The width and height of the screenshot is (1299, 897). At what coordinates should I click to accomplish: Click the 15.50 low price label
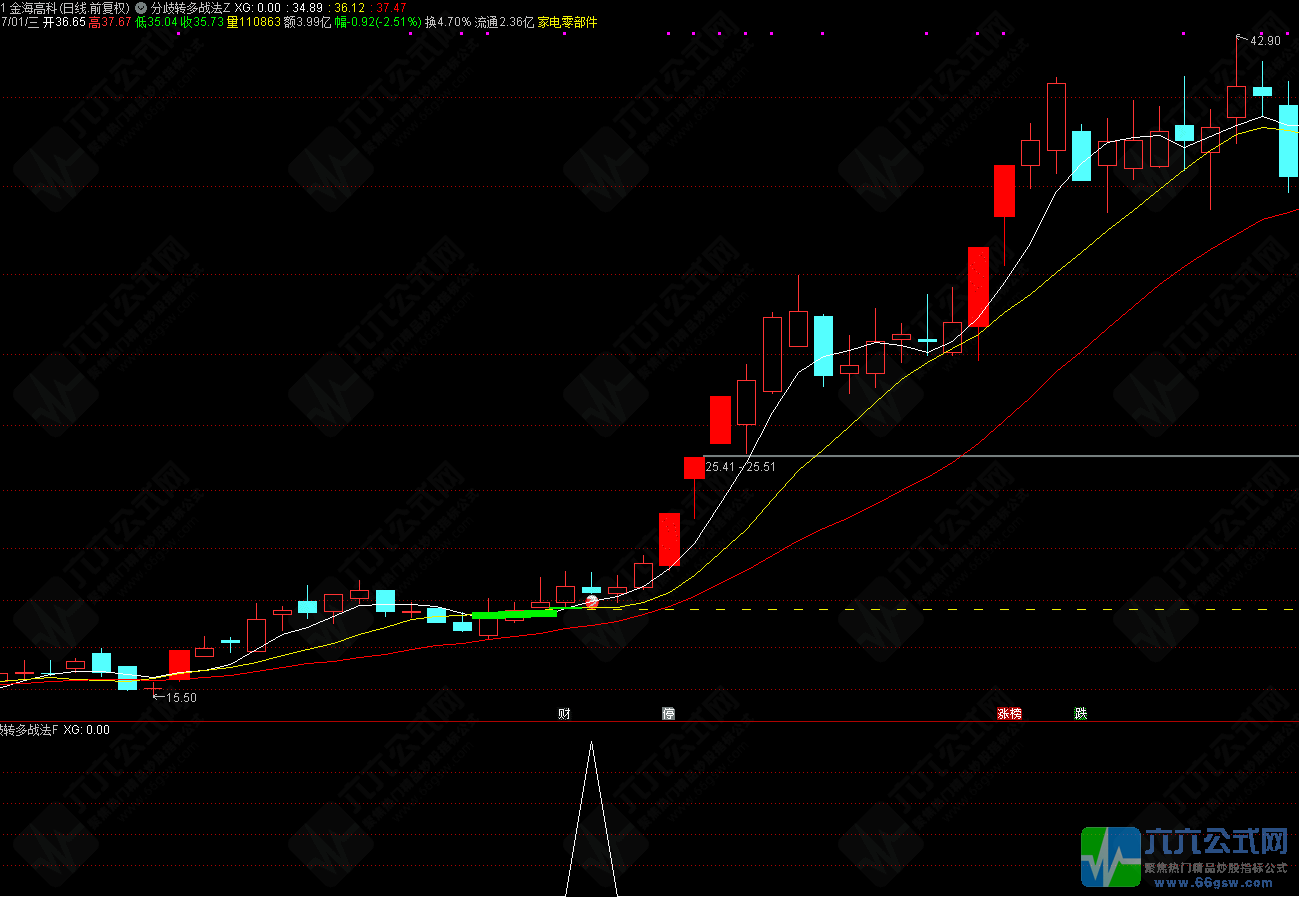[181, 697]
